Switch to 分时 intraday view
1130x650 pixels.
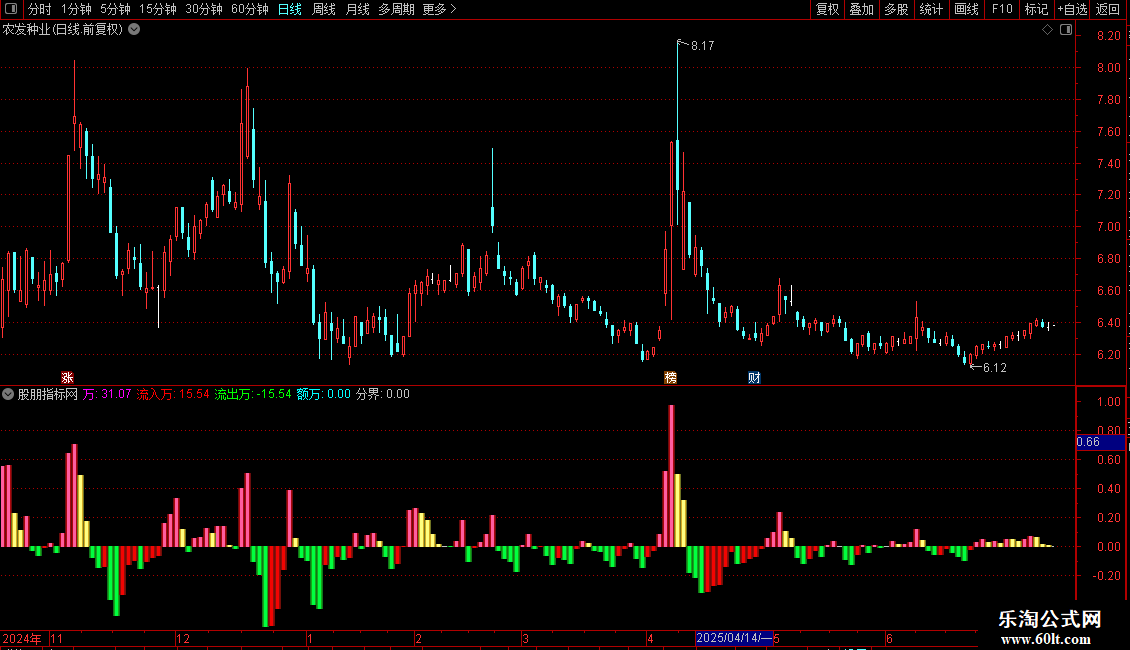40,9
